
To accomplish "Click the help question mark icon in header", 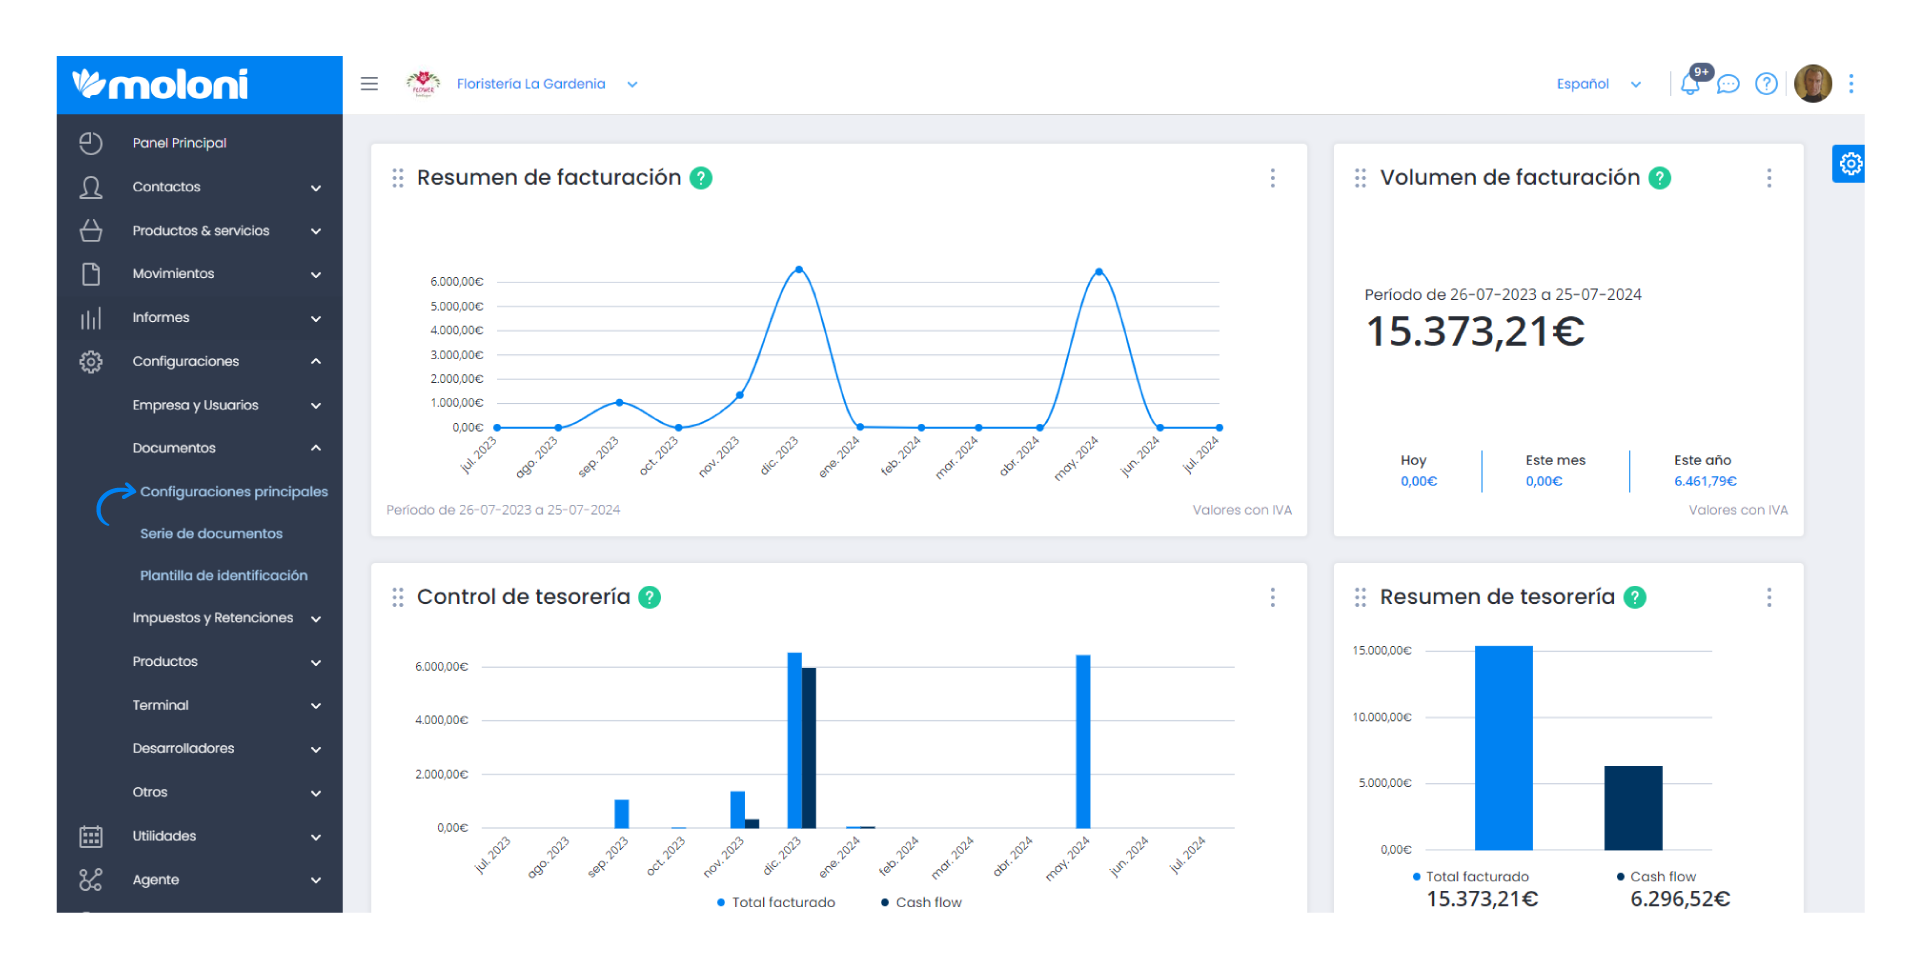I will (1767, 84).
